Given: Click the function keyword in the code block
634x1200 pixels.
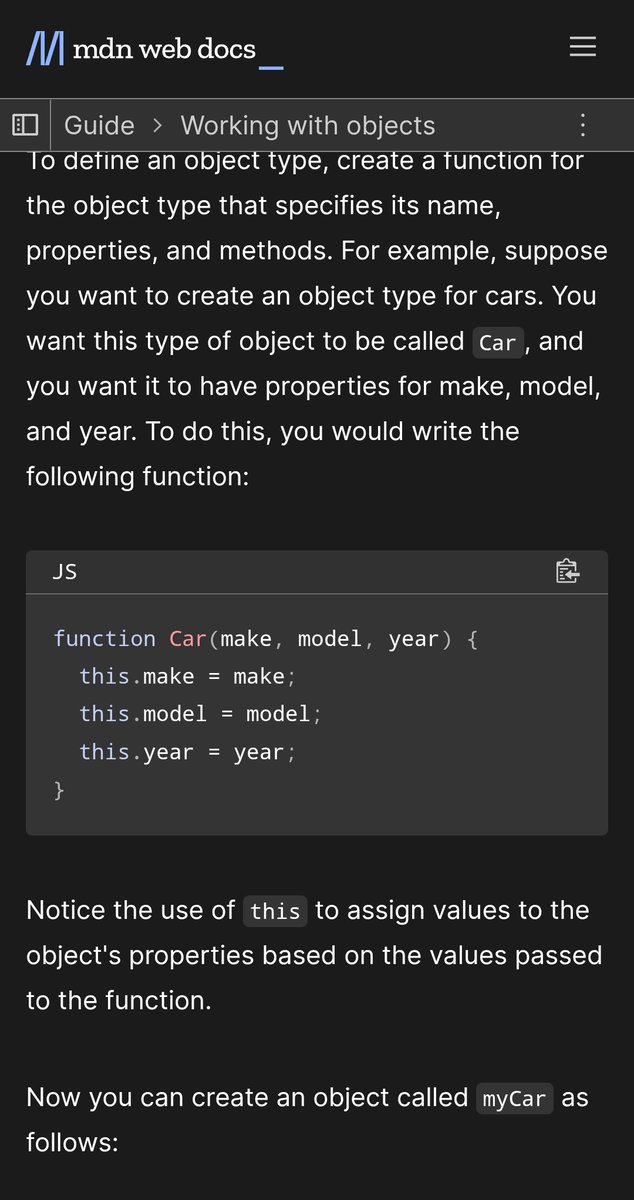Looking at the screenshot, I should tap(104, 639).
